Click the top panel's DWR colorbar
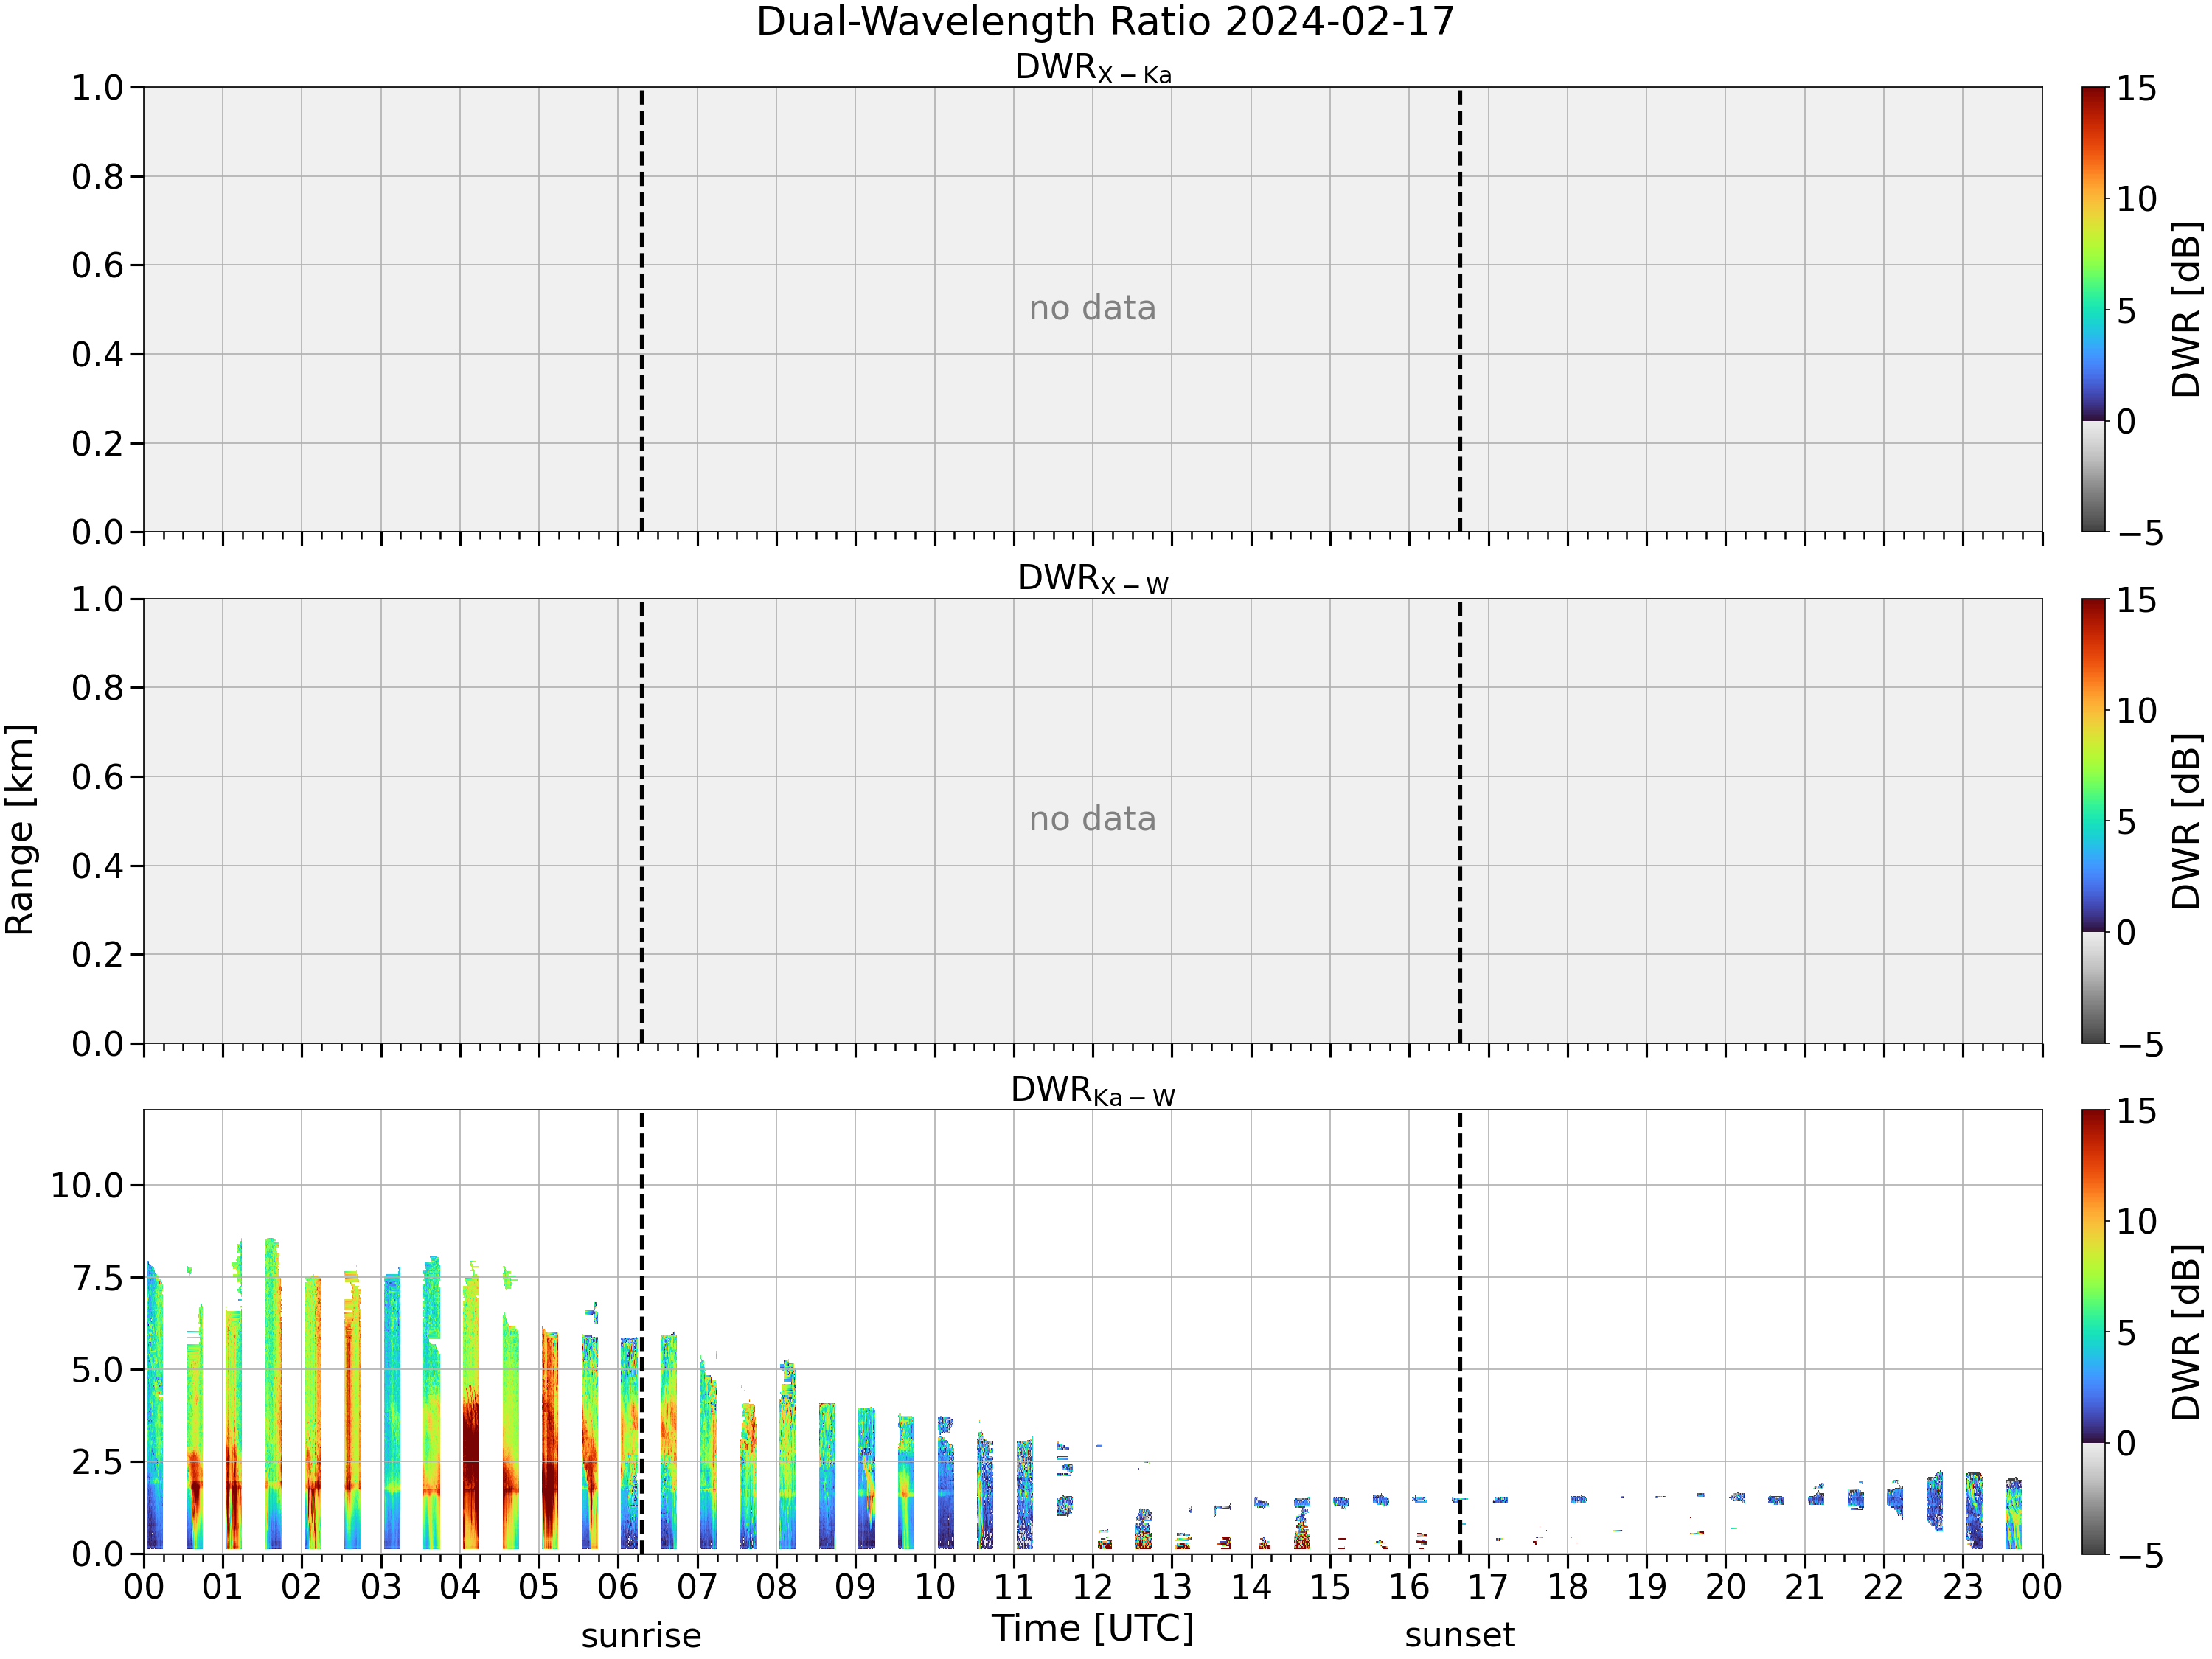2212x1659 pixels. (2094, 309)
